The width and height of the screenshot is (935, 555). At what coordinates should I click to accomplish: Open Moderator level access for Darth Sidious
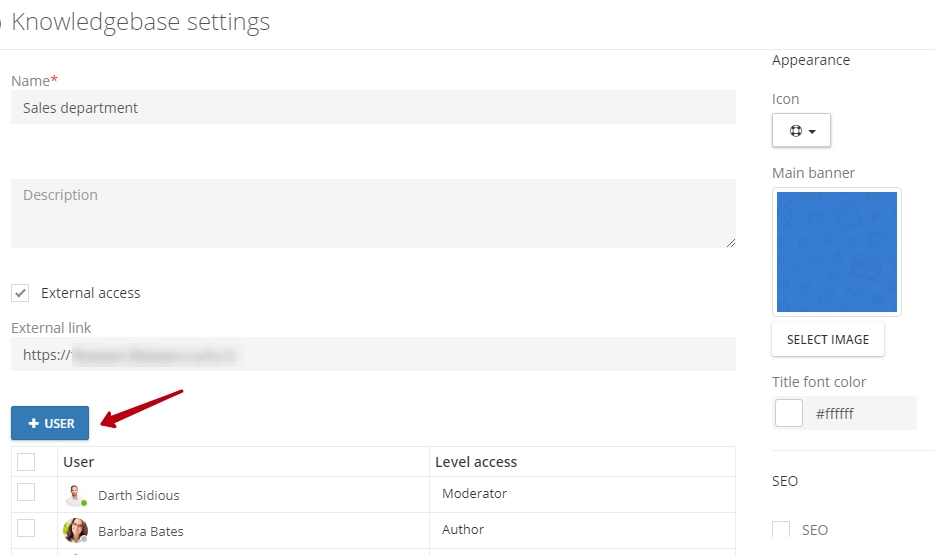click(x=474, y=494)
